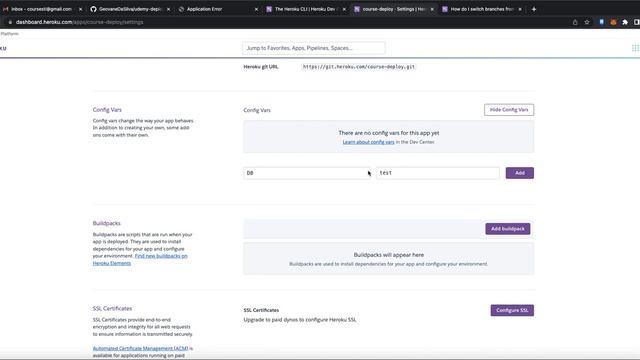Click 'Upgrade to paid dynos' text

point(300,320)
